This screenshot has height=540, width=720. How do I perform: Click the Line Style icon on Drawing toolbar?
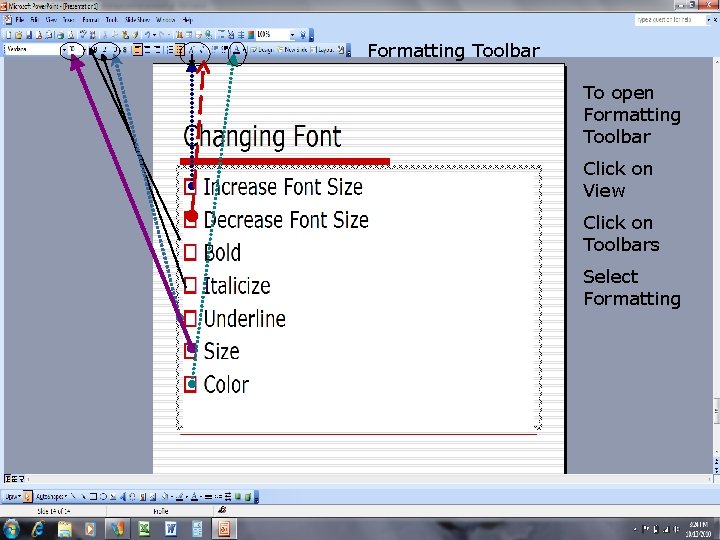click(x=208, y=496)
